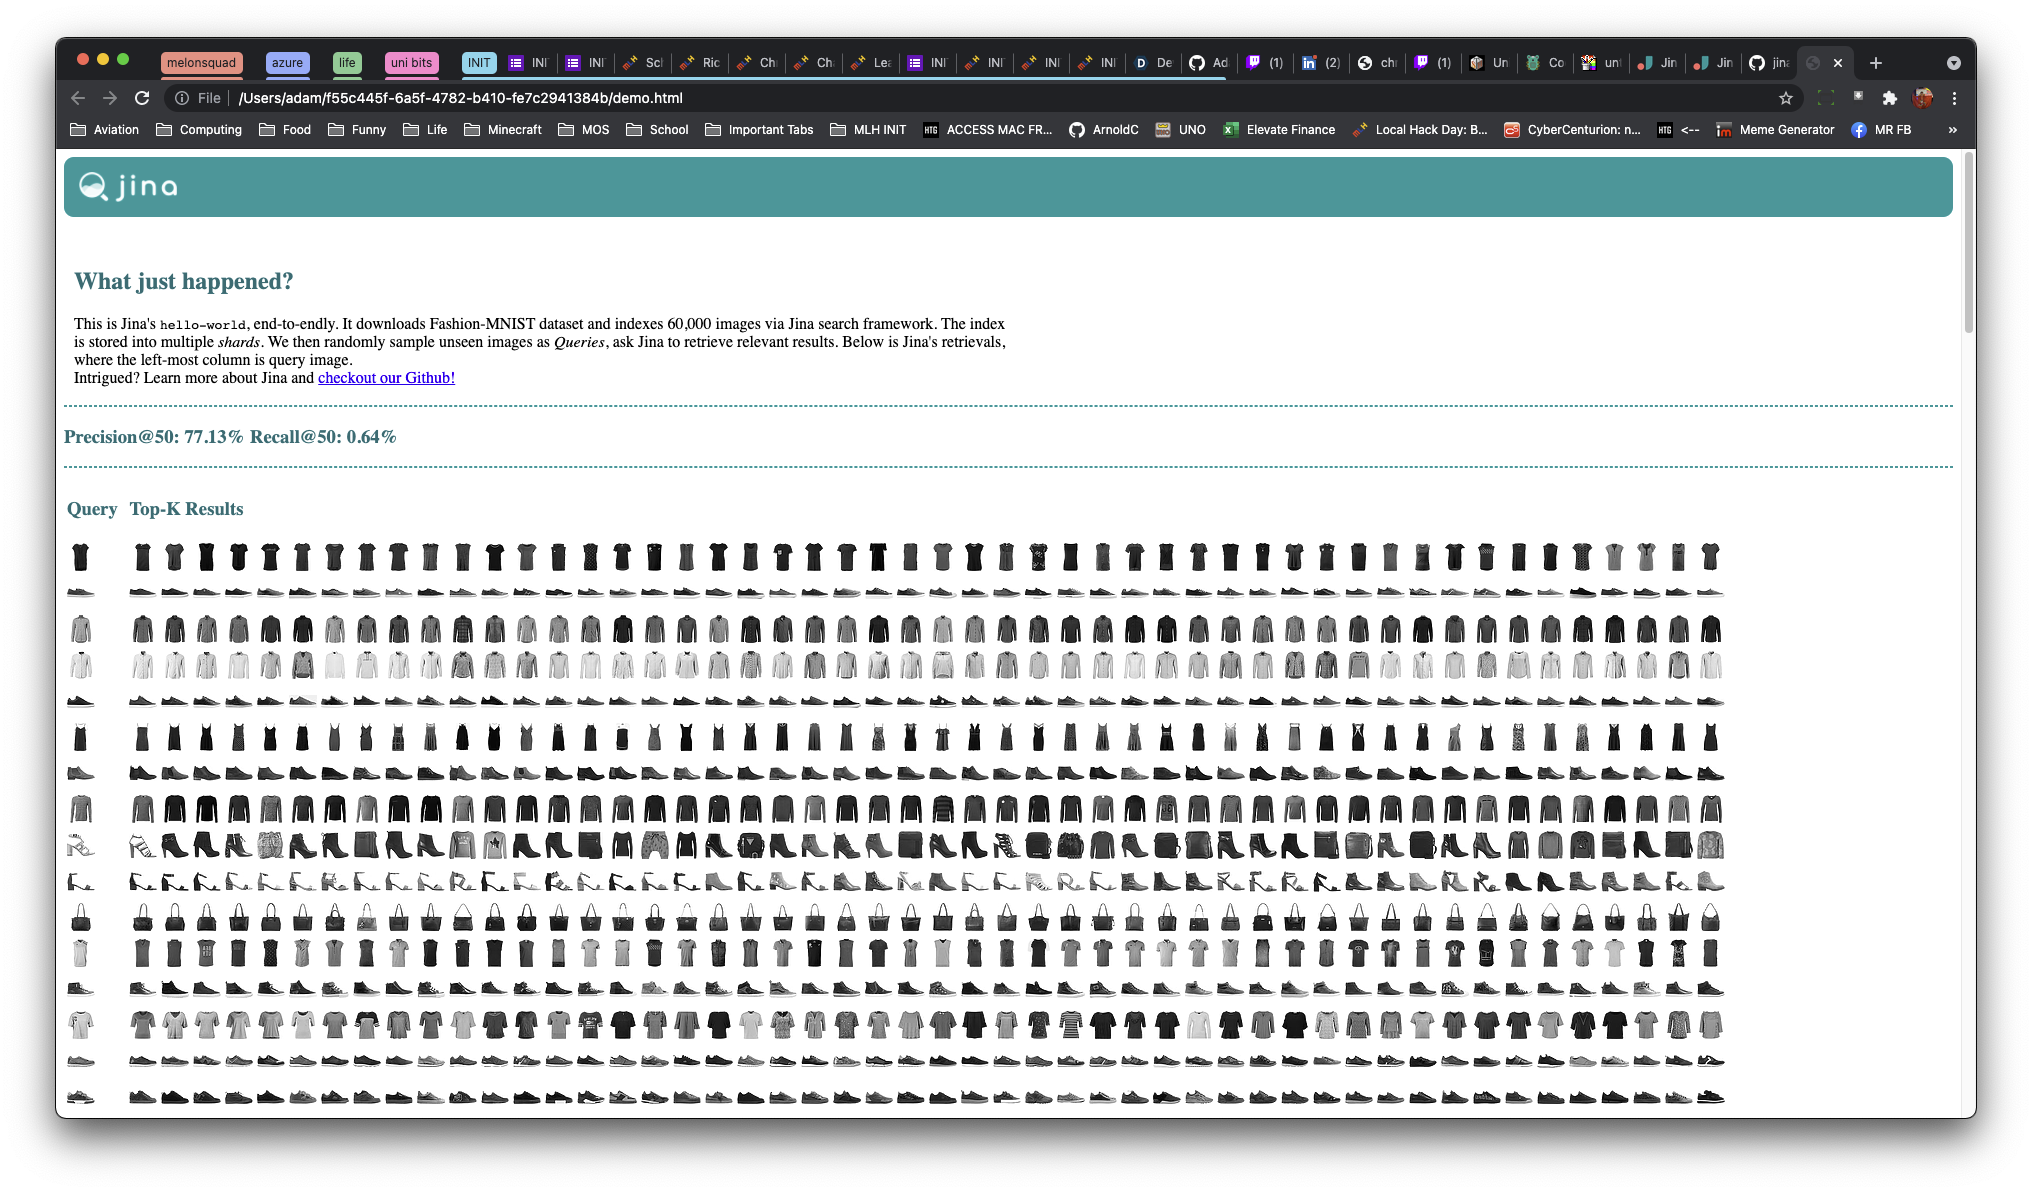Expand the Minecraft bookmarks folder
The image size is (2032, 1192).
click(x=503, y=130)
